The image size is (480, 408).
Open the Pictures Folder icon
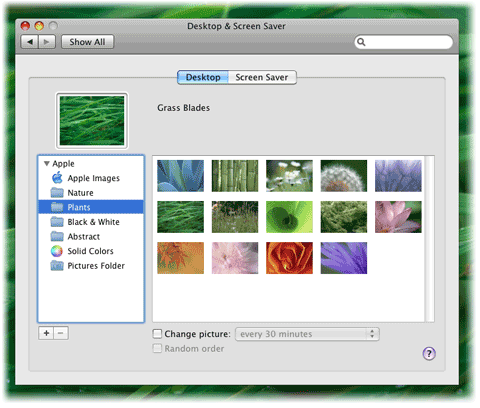[57, 266]
